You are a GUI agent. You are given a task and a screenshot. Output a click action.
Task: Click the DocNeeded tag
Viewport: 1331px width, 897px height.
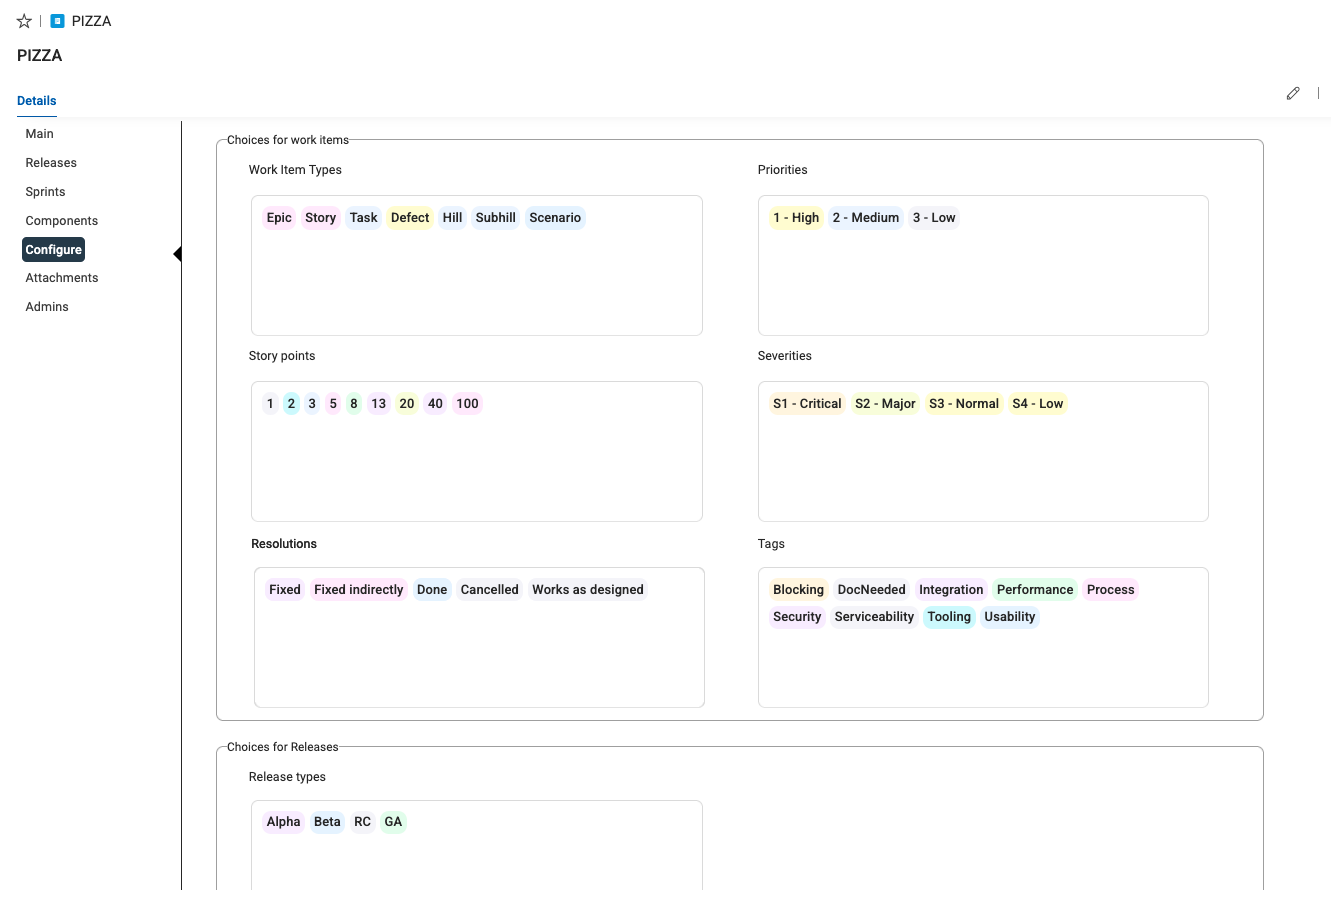click(872, 590)
